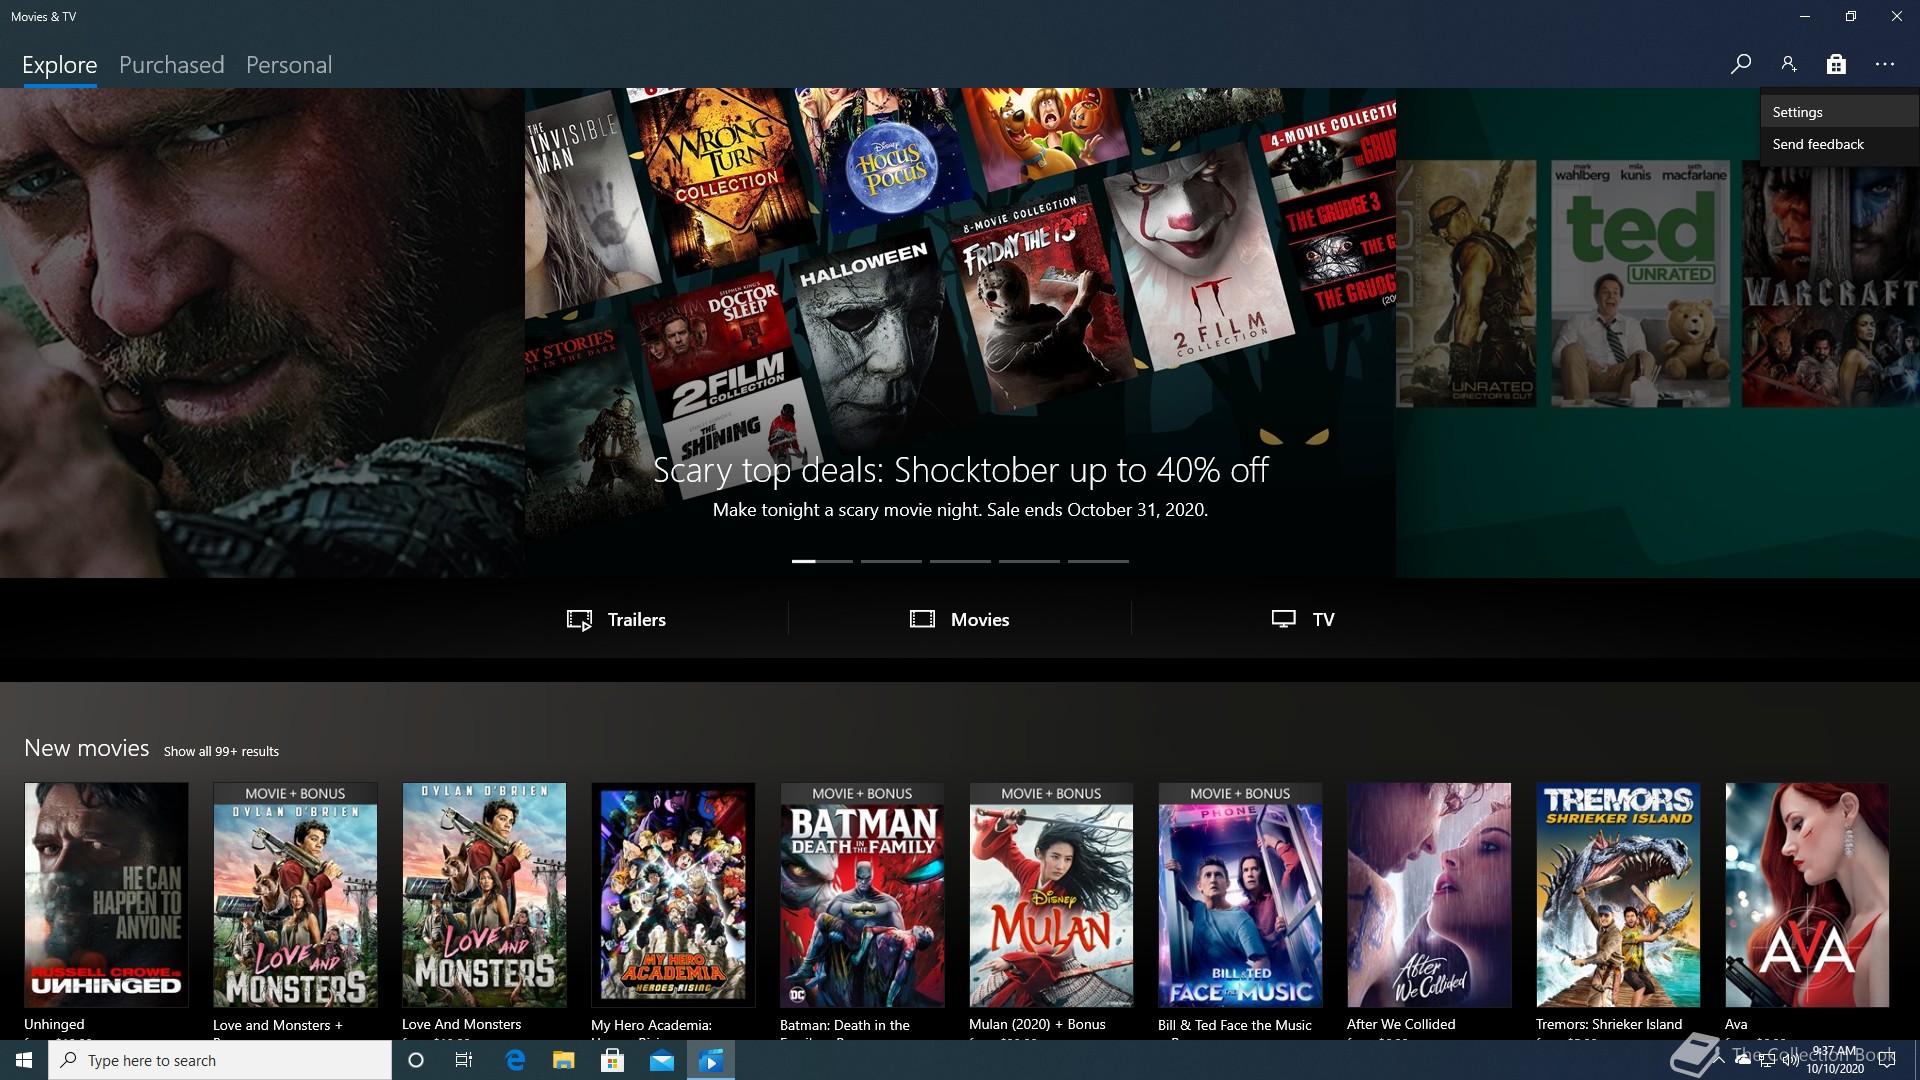Open Bill & Ted Face the Music poster
This screenshot has height=1080, width=1920.
1240,895
